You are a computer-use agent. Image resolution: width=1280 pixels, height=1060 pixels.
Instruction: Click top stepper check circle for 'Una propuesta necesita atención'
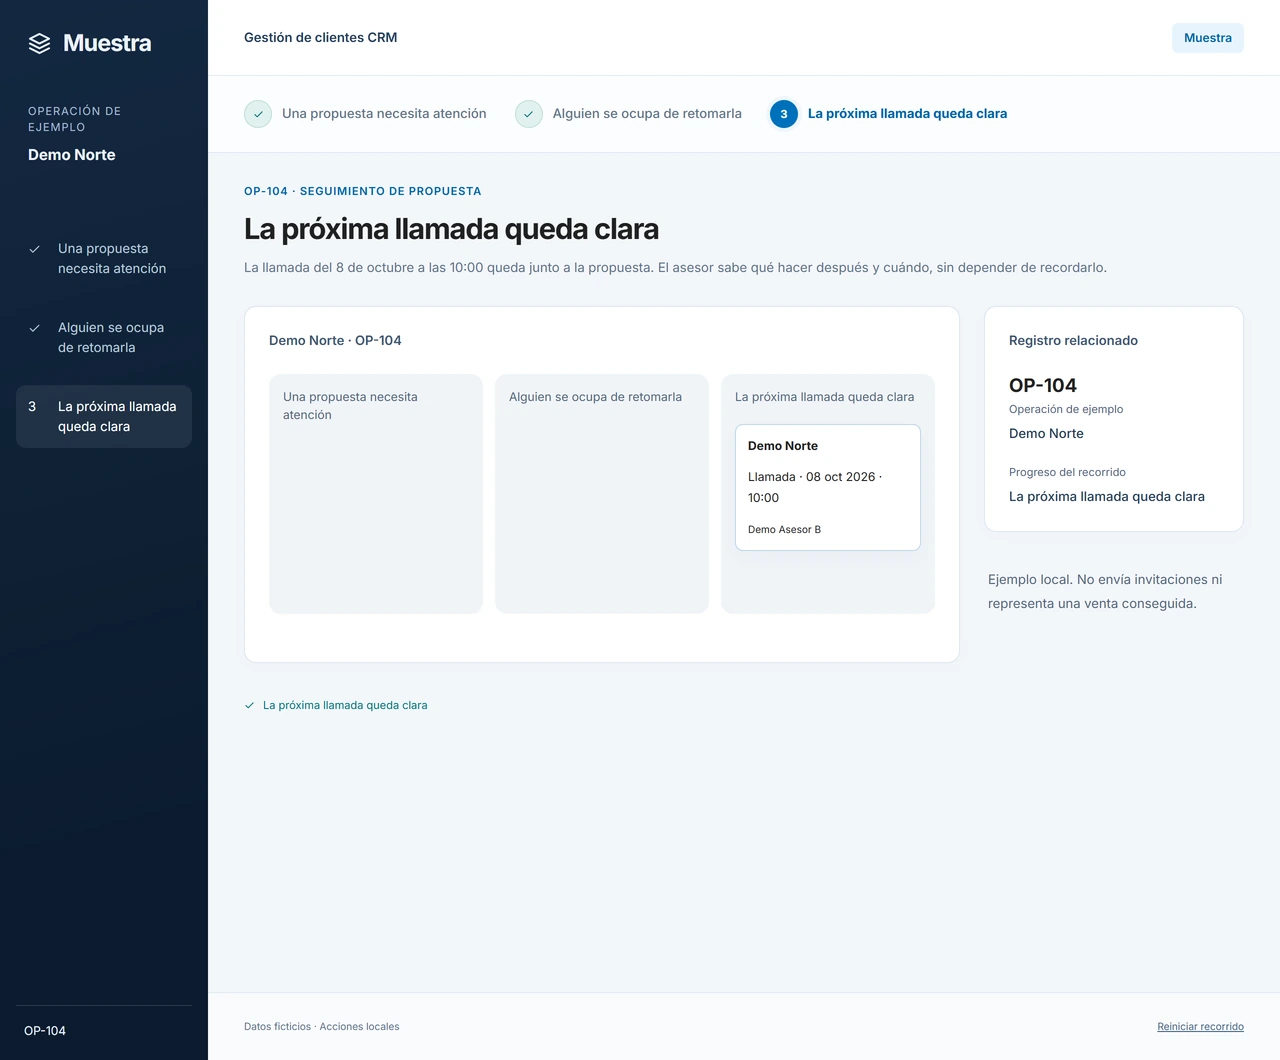[258, 114]
